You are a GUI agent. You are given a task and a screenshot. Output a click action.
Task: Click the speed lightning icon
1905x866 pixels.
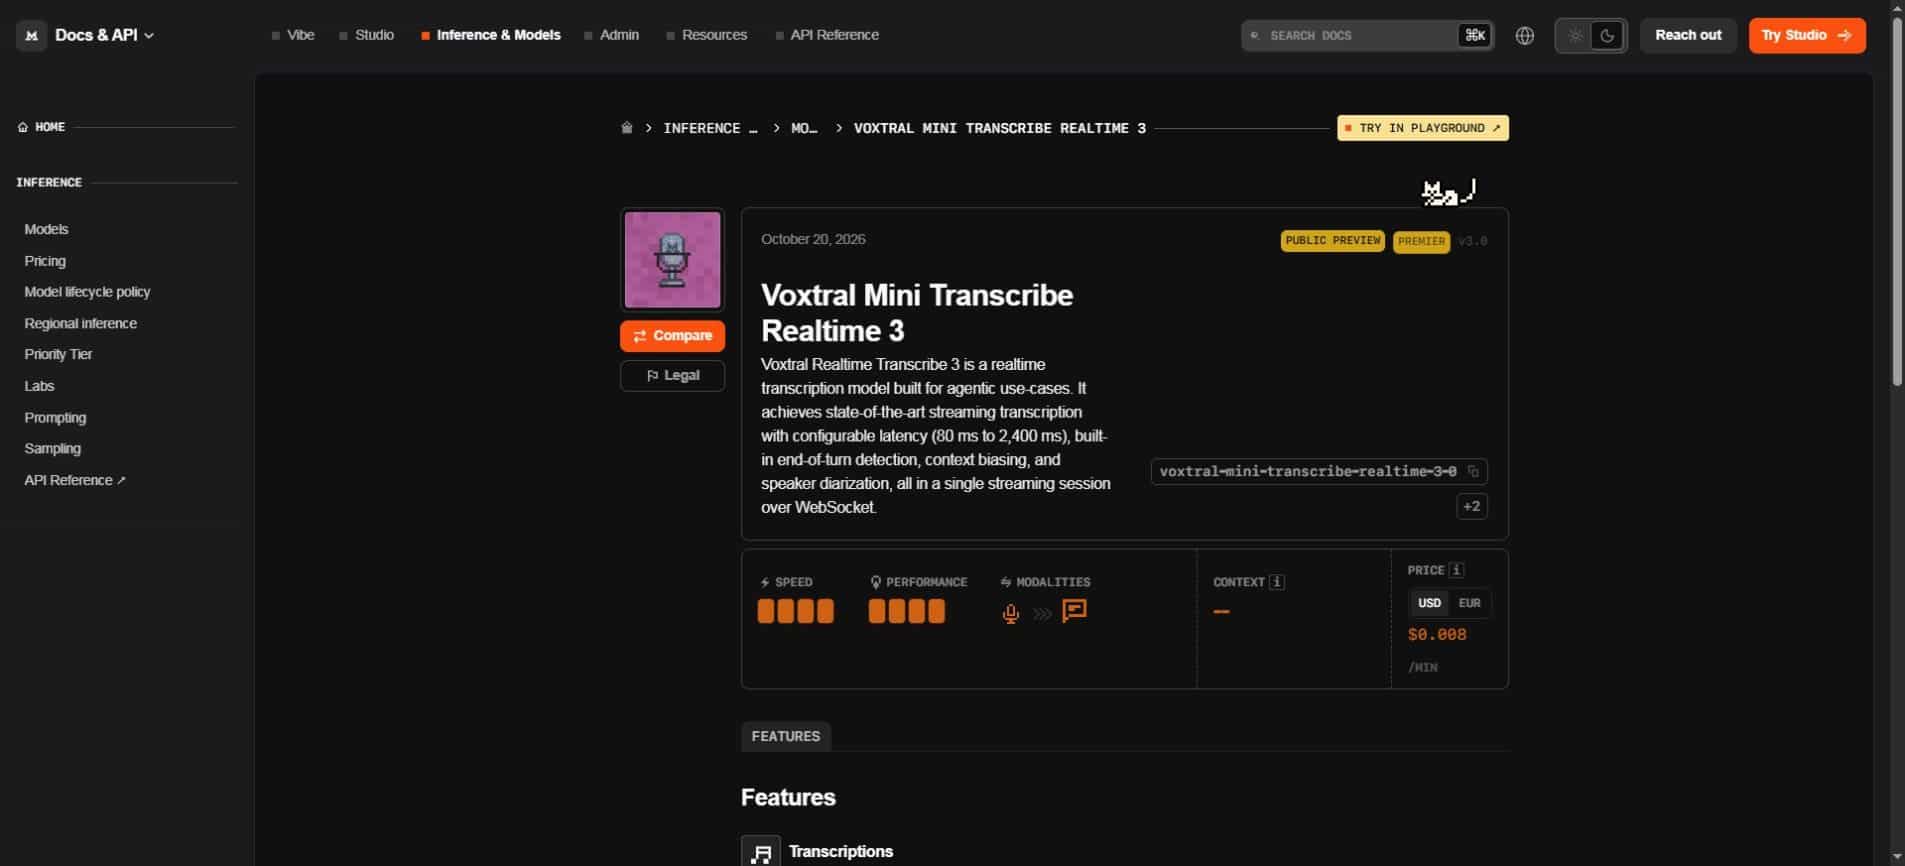coord(765,582)
